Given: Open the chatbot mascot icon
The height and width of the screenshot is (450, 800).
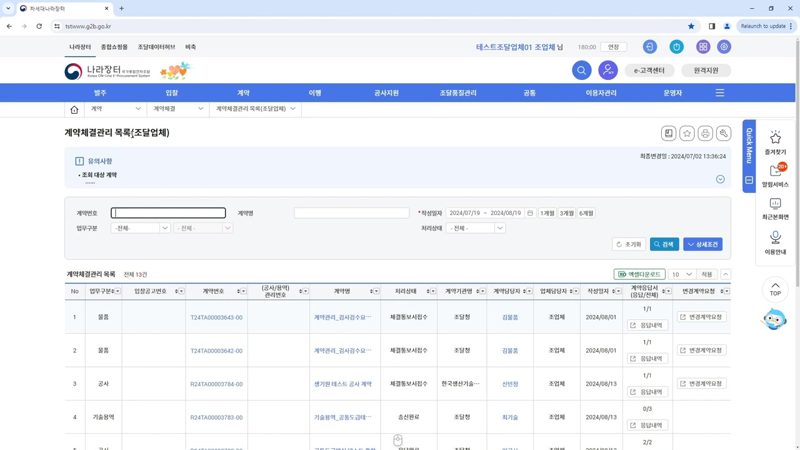Looking at the screenshot, I should click(x=774, y=319).
